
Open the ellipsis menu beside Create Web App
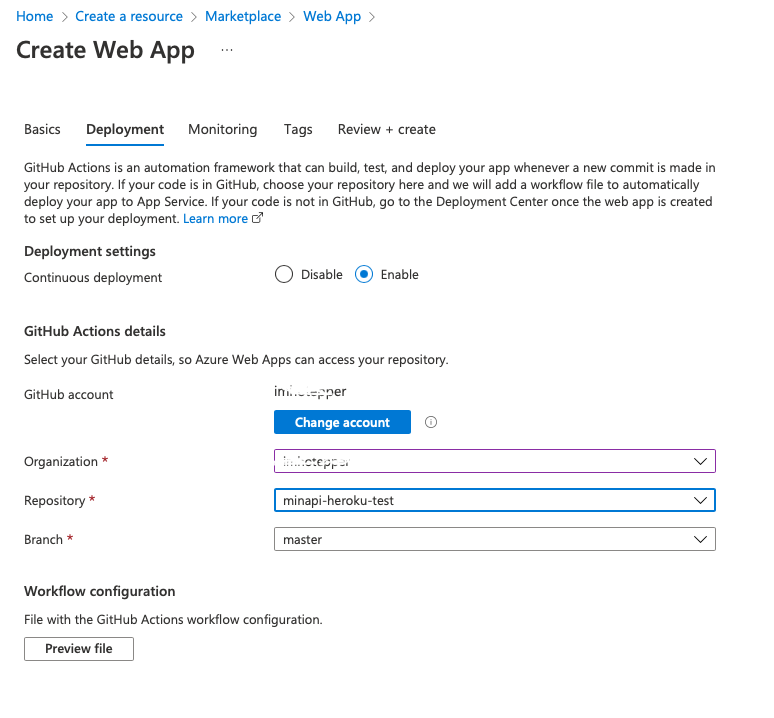(227, 50)
